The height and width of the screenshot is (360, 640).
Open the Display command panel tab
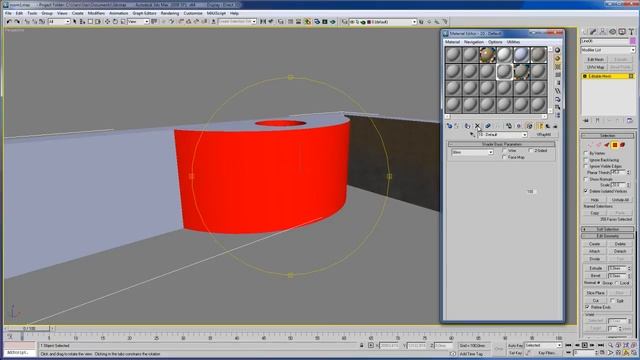[x=622, y=32]
